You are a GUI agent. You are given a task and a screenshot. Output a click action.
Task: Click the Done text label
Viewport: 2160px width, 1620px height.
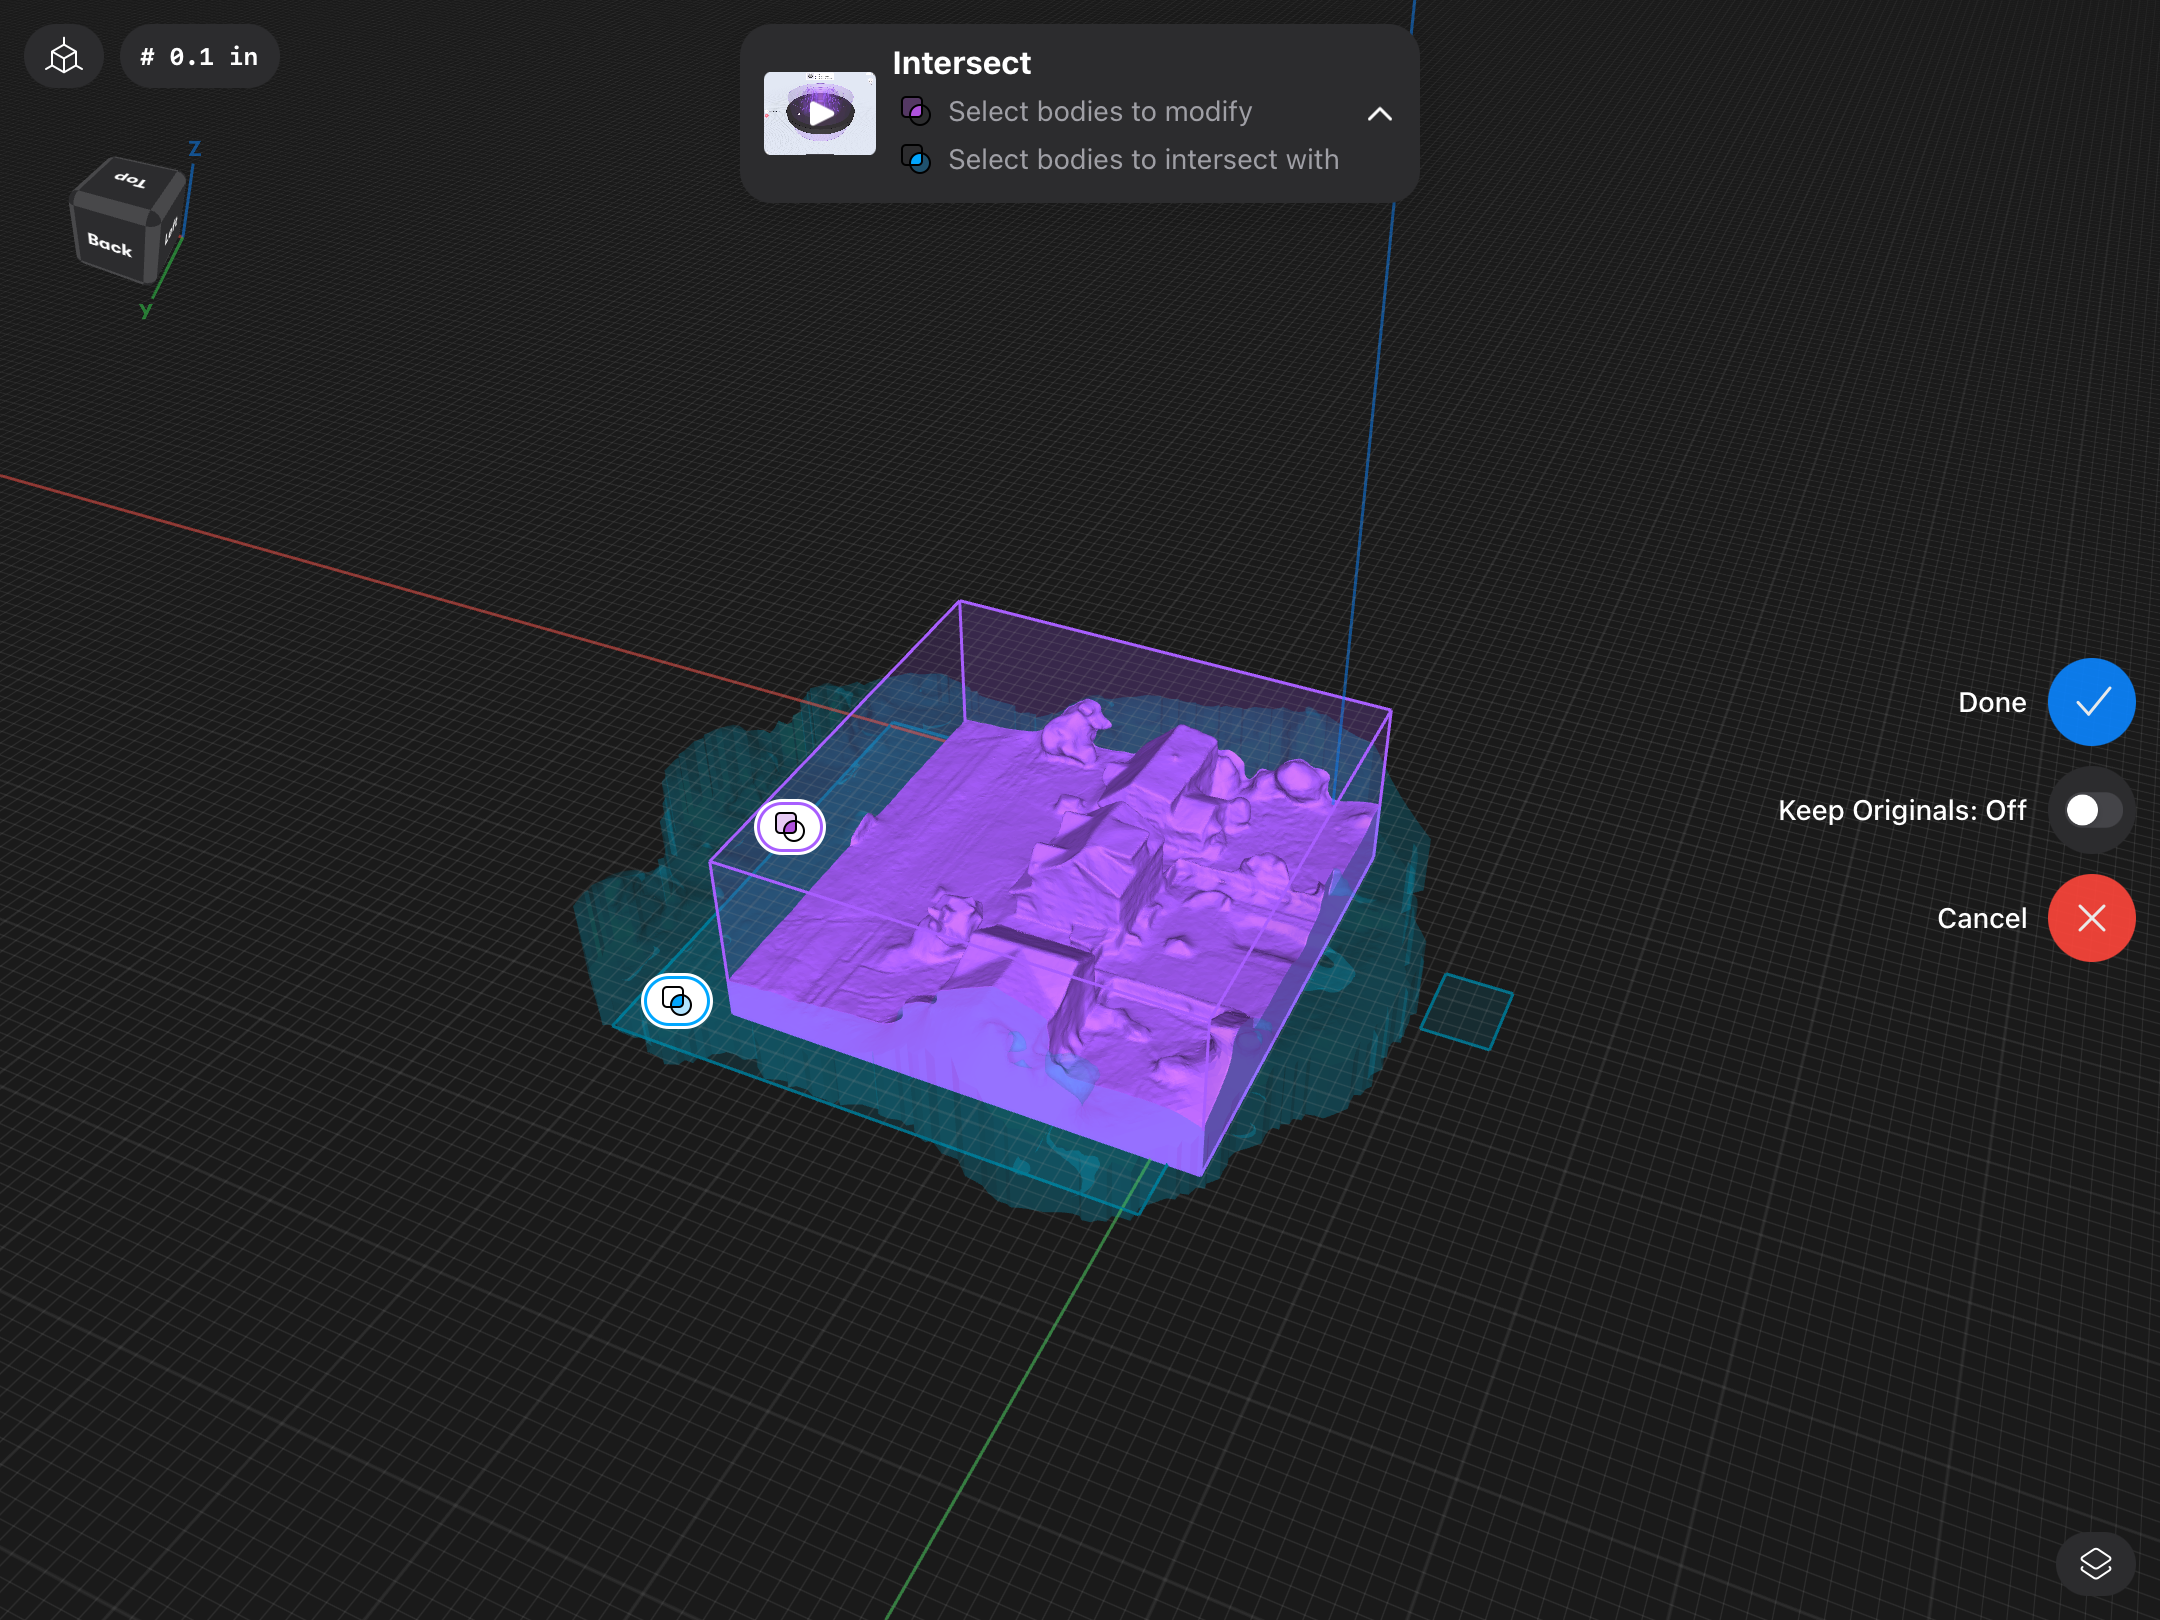click(1991, 702)
